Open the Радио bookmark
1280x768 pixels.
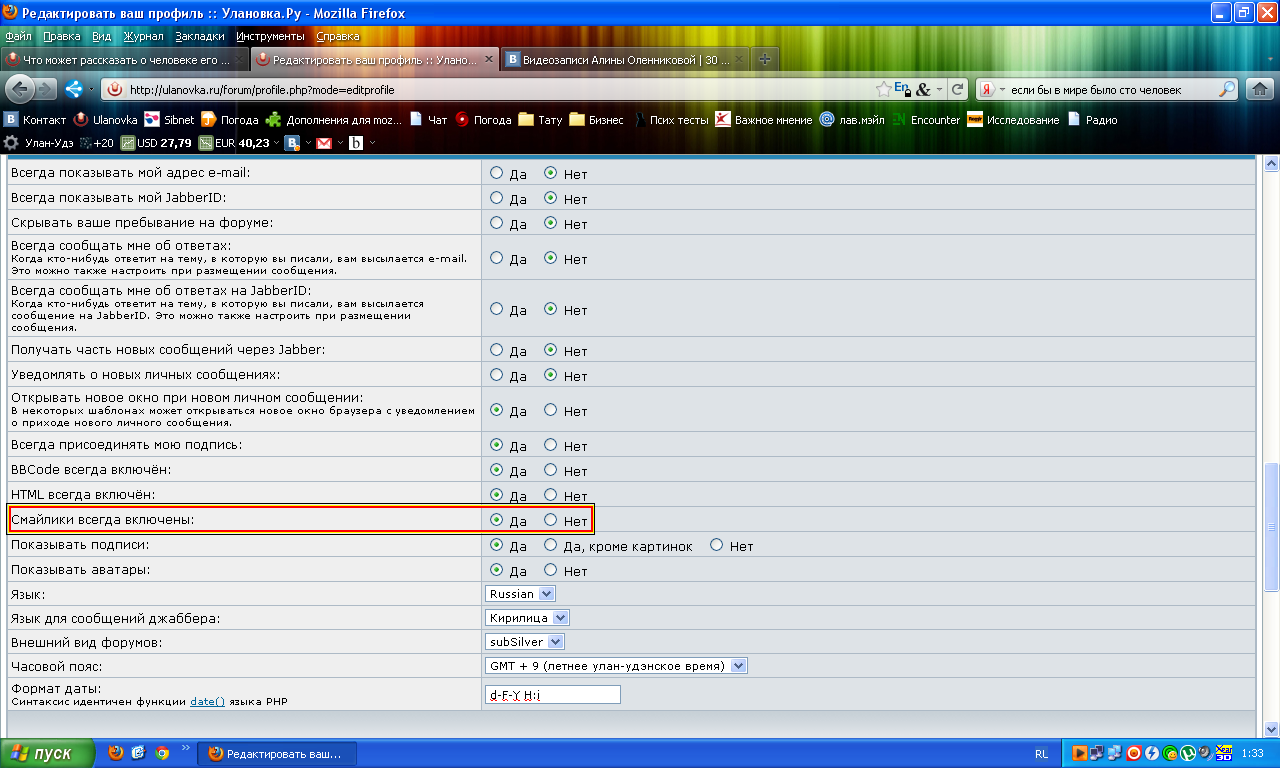(x=1093, y=120)
